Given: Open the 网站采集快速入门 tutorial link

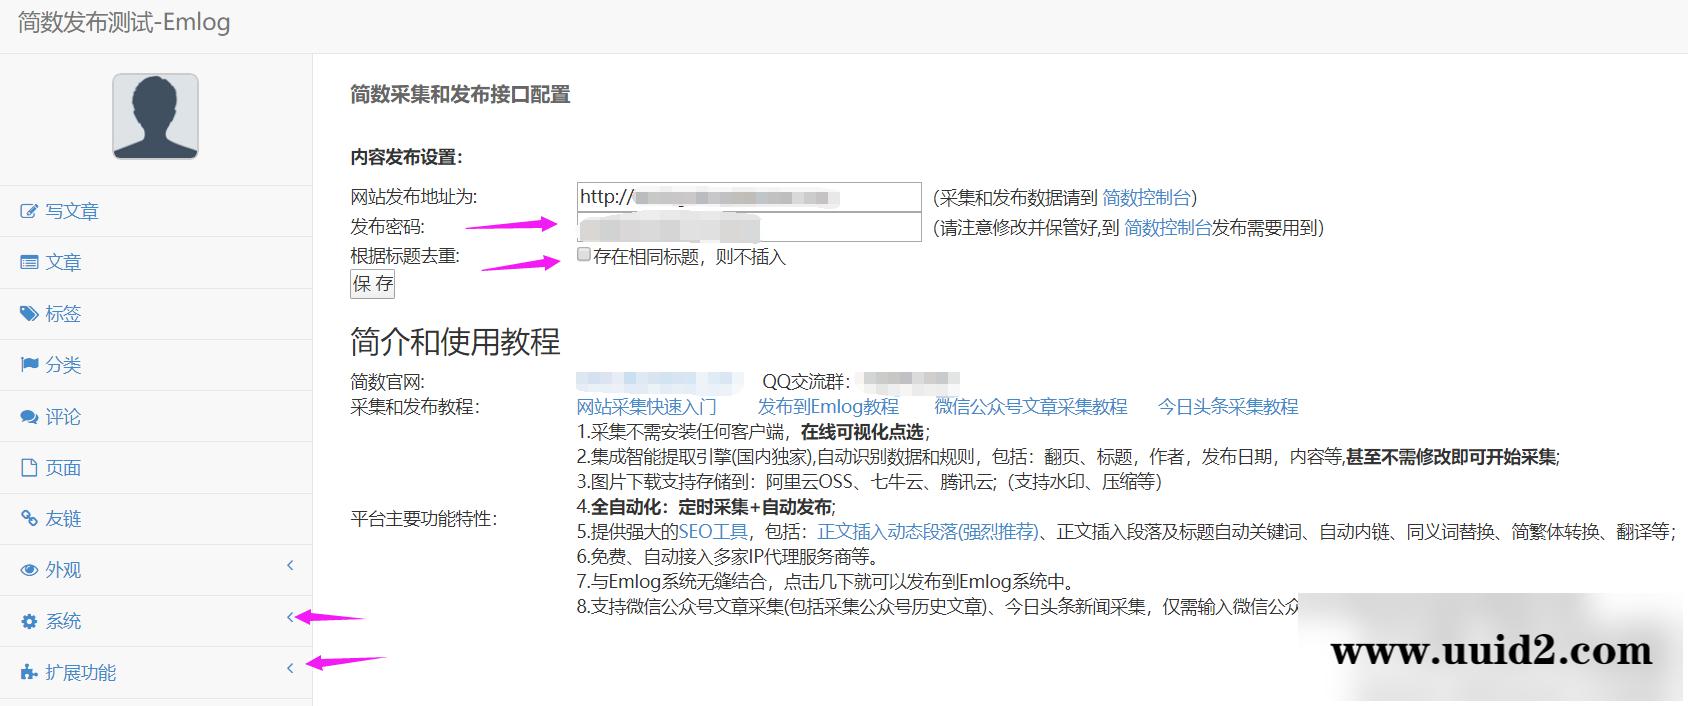Looking at the screenshot, I should [646, 407].
